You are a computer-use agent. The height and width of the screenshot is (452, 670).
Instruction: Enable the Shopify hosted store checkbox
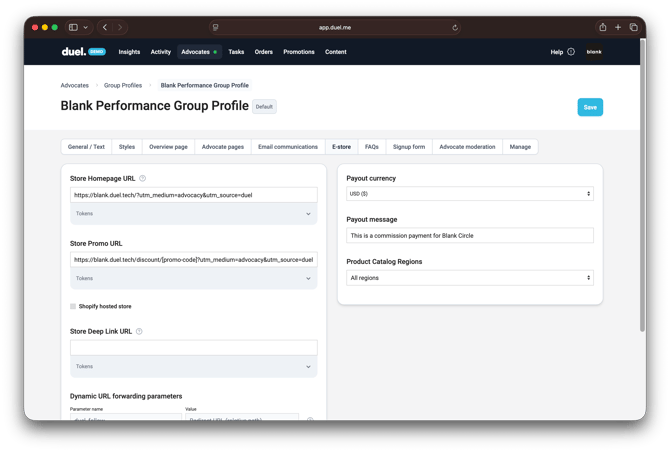pyautogui.click(x=73, y=306)
